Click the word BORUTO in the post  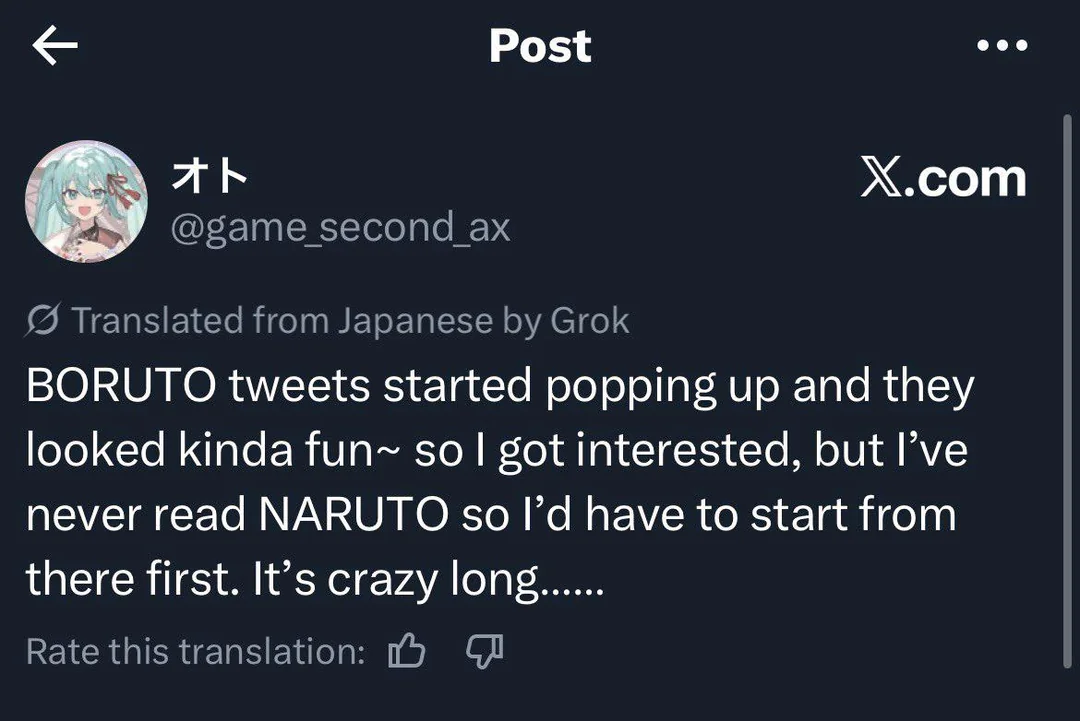click(x=121, y=387)
